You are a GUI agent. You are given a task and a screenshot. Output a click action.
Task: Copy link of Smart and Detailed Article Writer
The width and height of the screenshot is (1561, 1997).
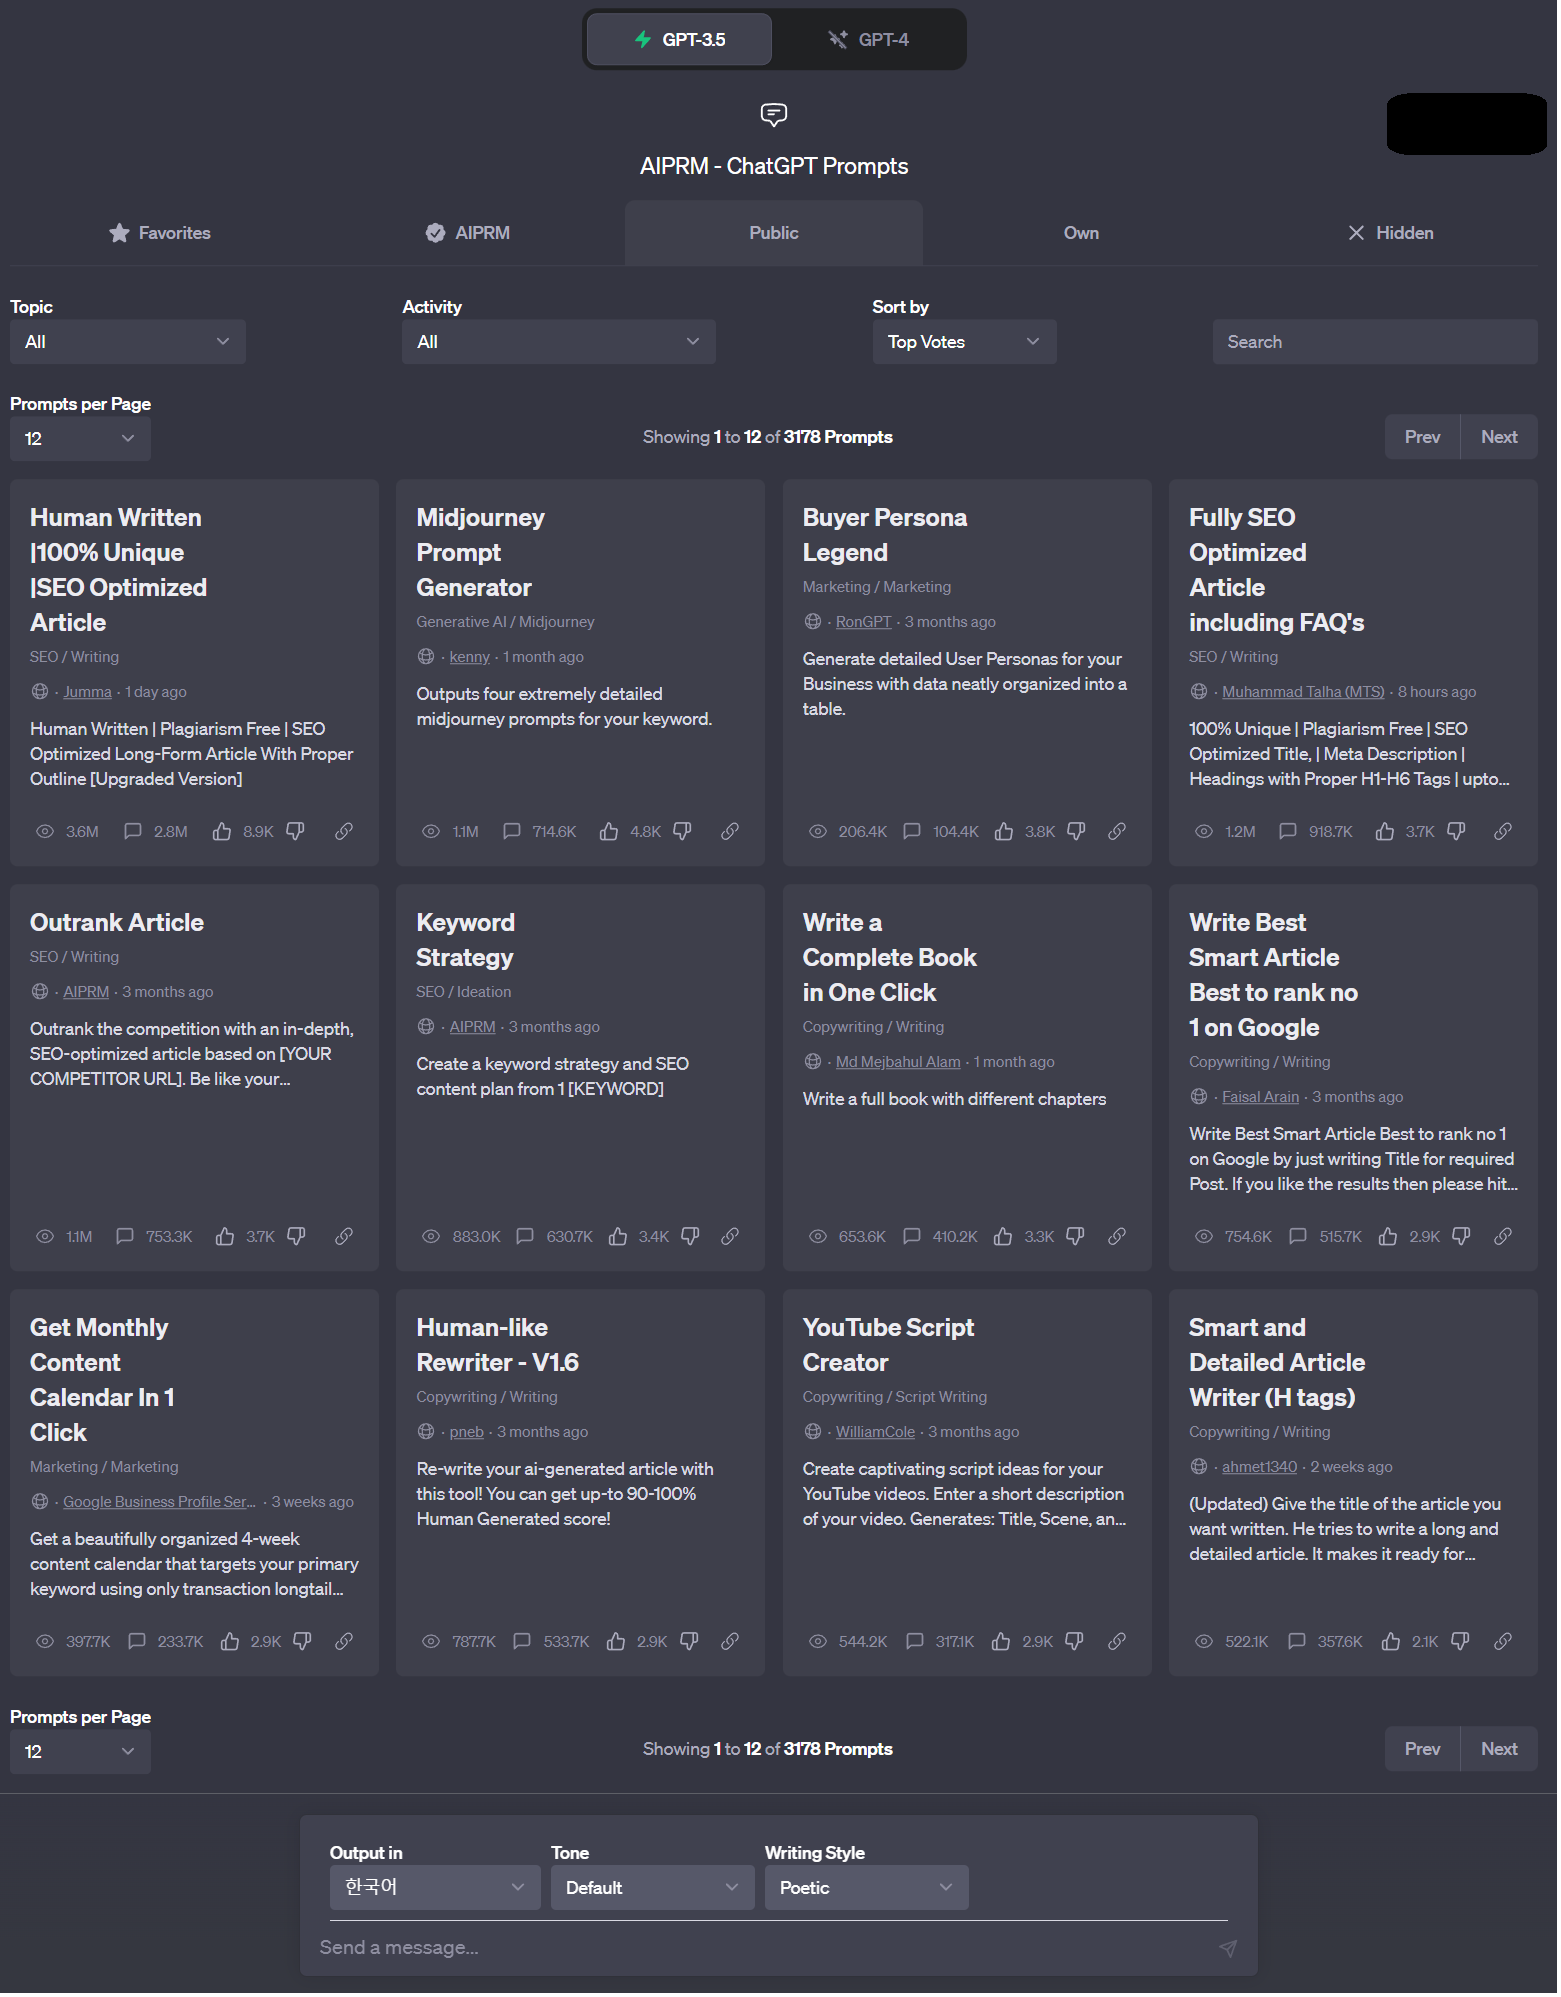[1504, 1643]
